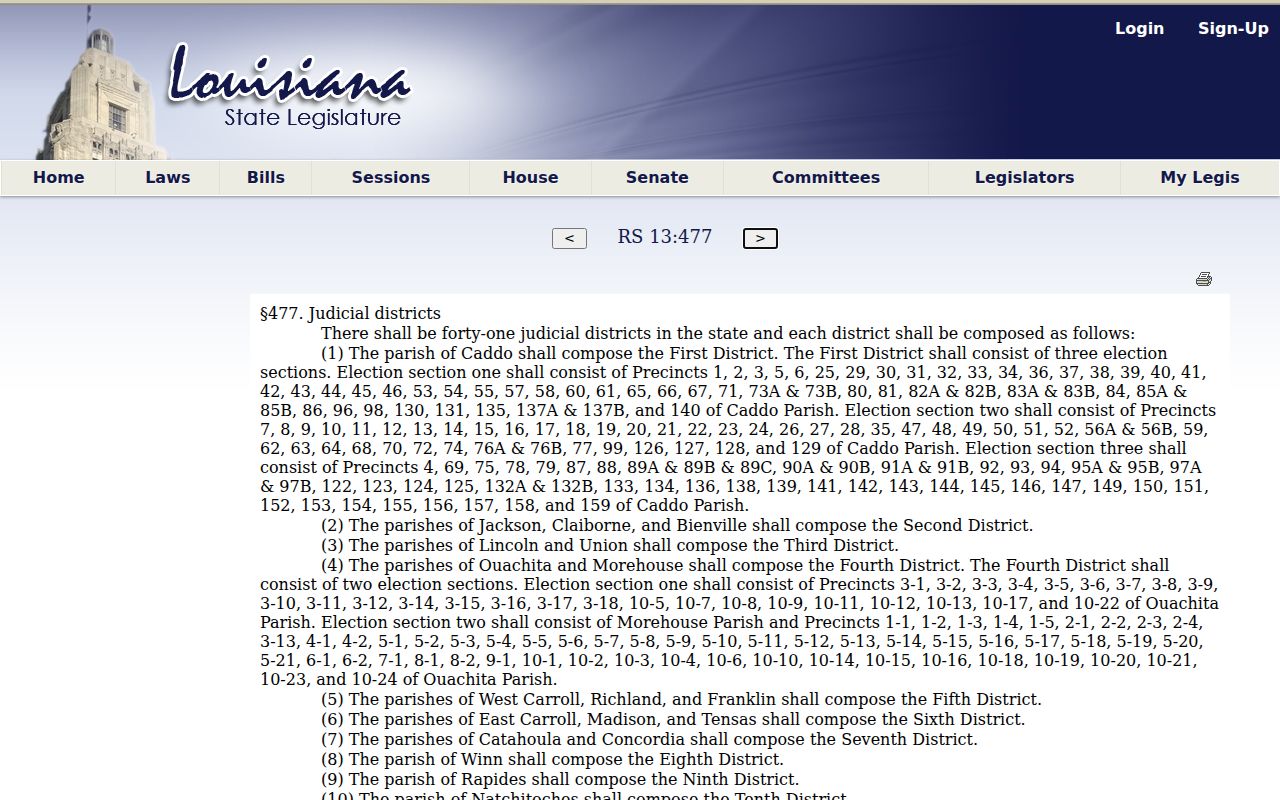The width and height of the screenshot is (1280, 800).
Task: Click the line about Catahoula and Concordia parishes
Action: coord(649,740)
